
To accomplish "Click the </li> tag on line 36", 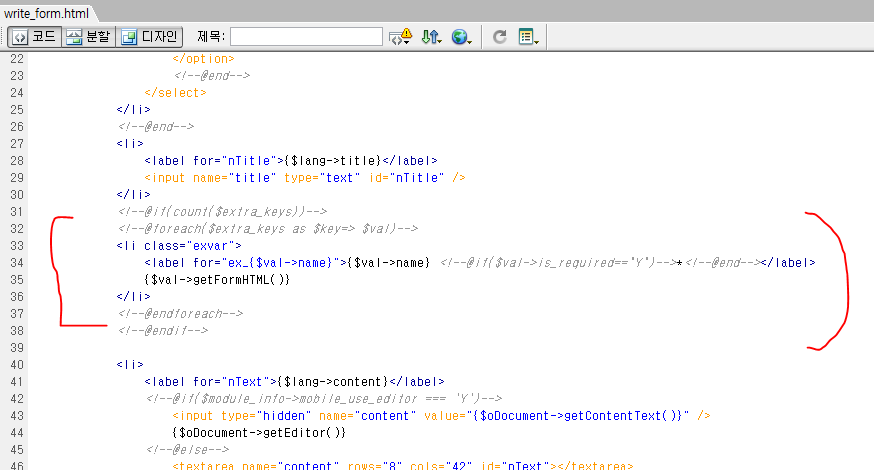I will pos(133,297).
